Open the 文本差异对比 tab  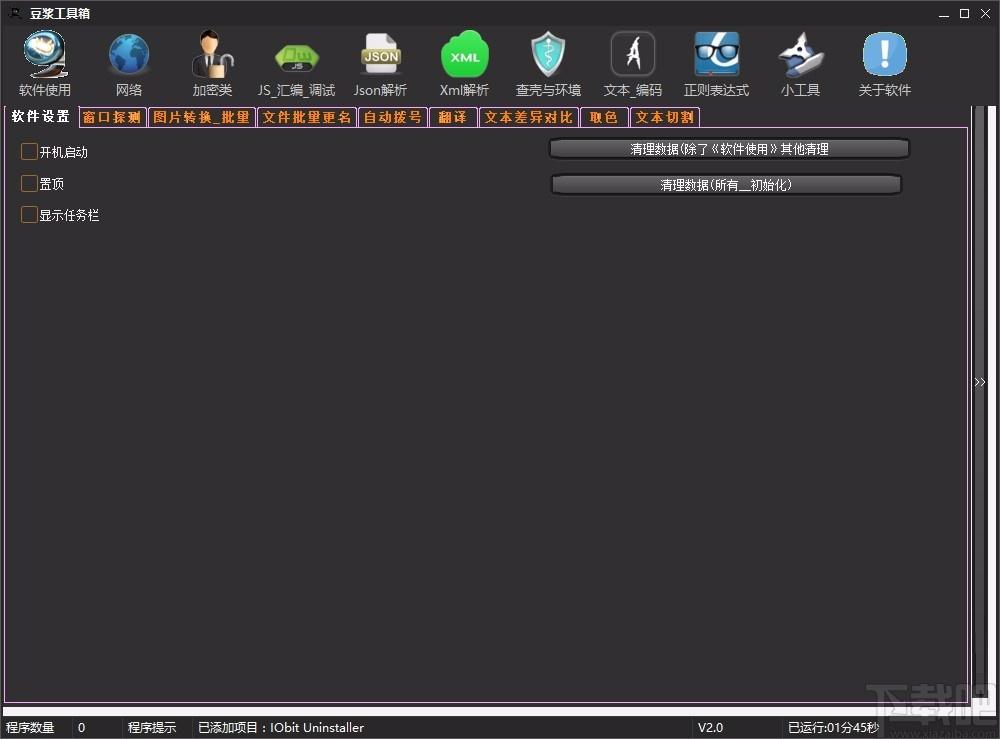[x=529, y=117]
